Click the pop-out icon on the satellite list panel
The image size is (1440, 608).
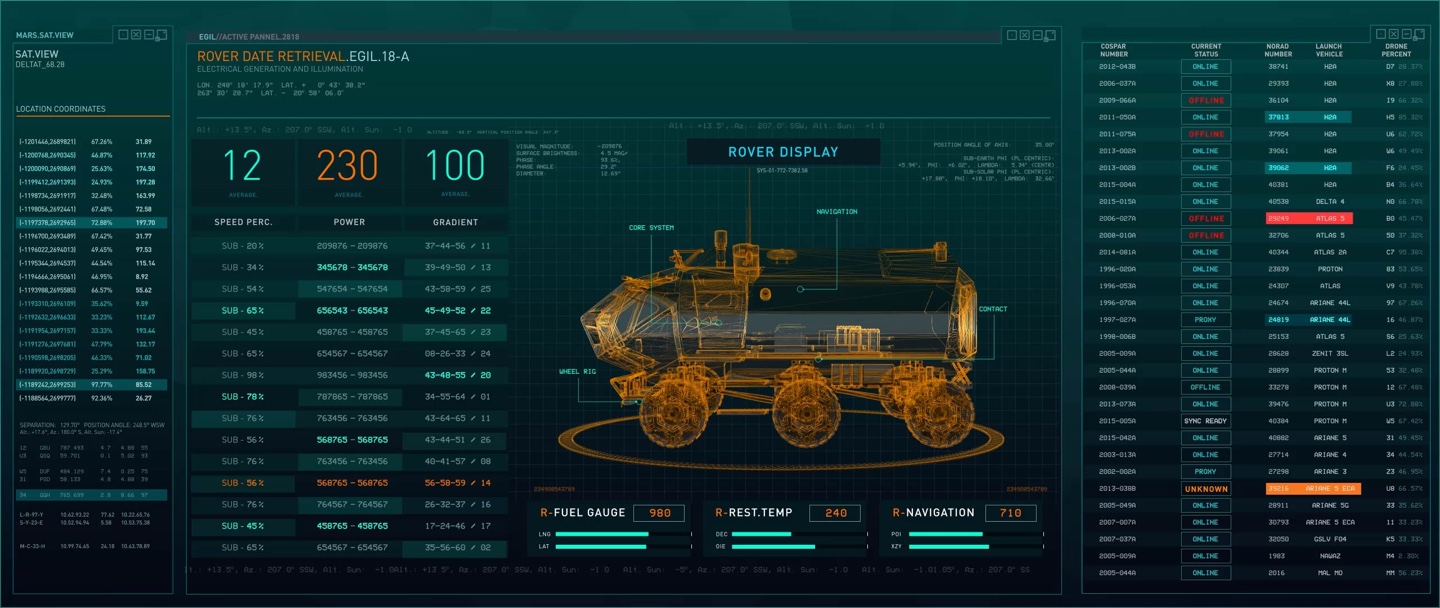point(1420,33)
